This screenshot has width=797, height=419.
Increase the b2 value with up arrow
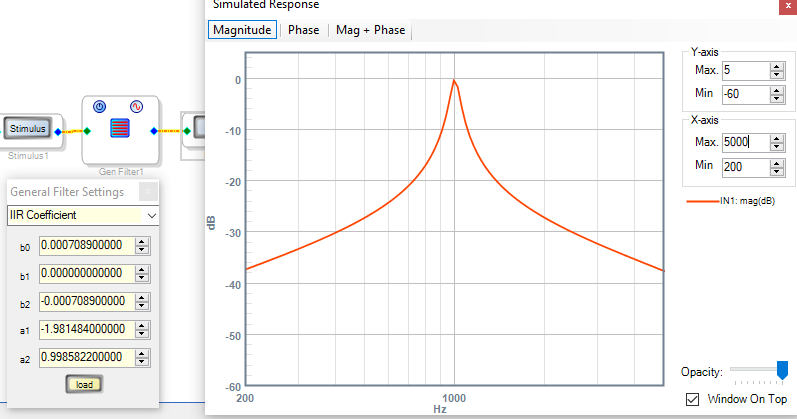click(142, 297)
